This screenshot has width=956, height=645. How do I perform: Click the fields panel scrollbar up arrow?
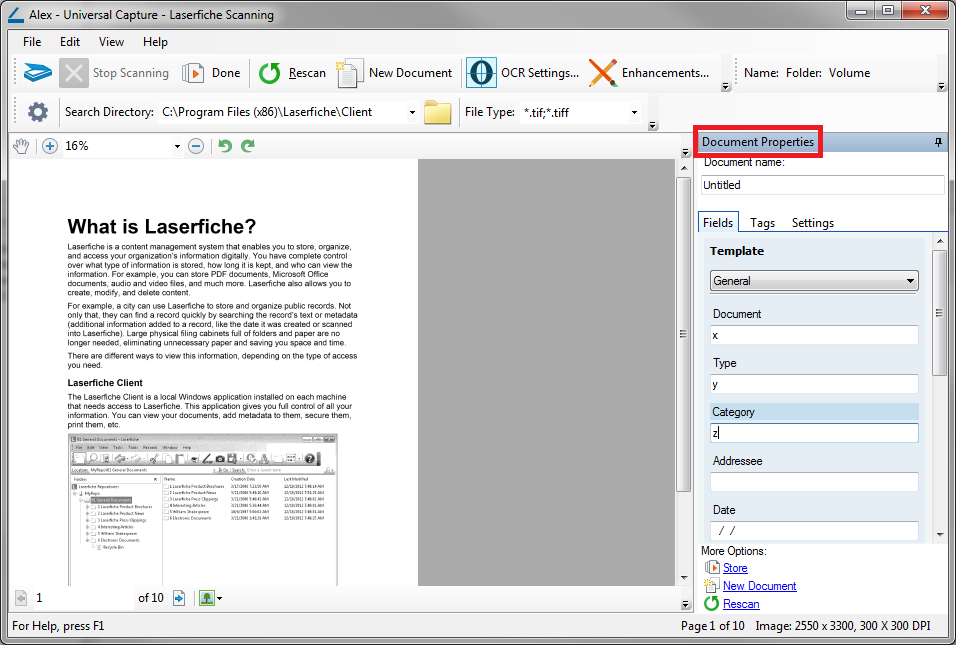940,241
